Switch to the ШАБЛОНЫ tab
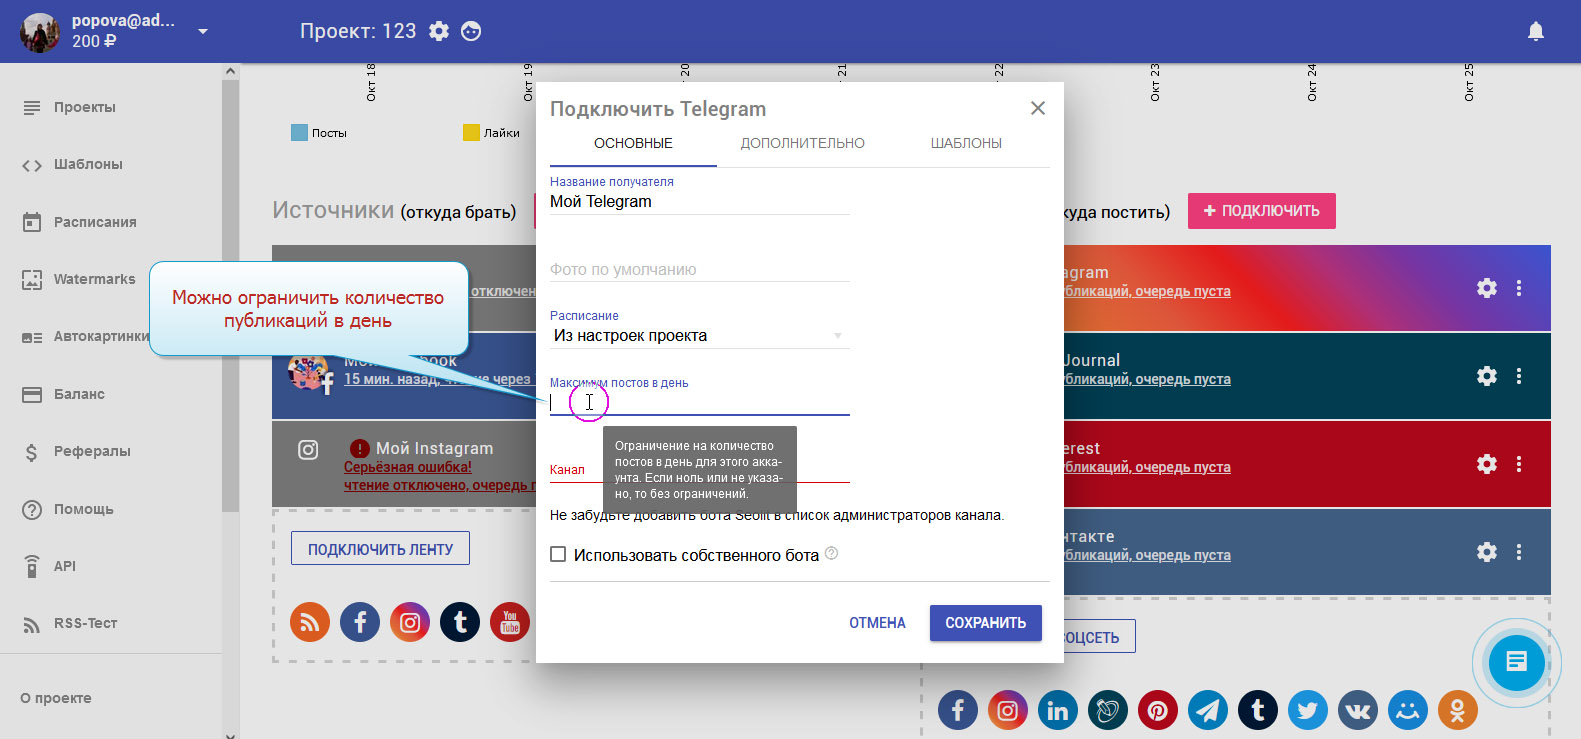The image size is (1581, 739). pyautogui.click(x=966, y=143)
